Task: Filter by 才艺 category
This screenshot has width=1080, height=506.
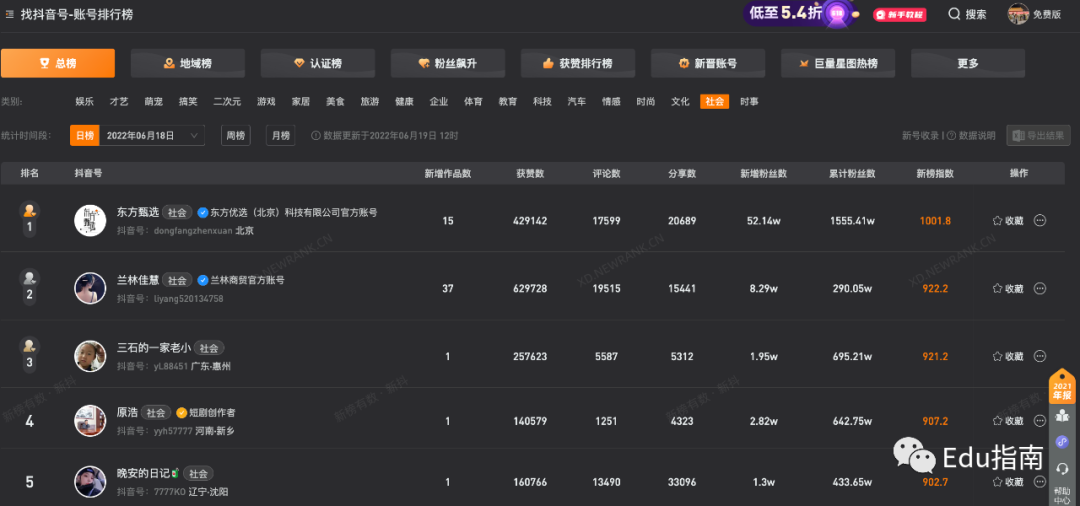Action: click(118, 101)
